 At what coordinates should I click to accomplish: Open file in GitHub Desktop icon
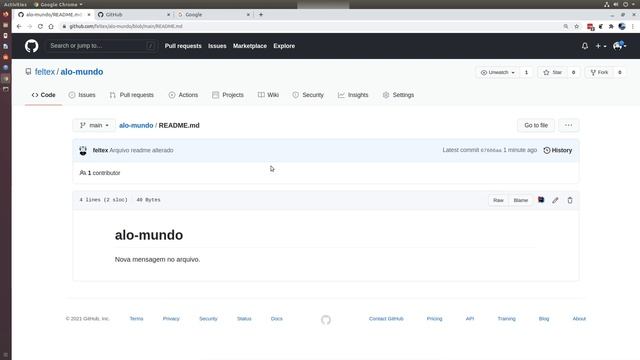click(x=541, y=200)
